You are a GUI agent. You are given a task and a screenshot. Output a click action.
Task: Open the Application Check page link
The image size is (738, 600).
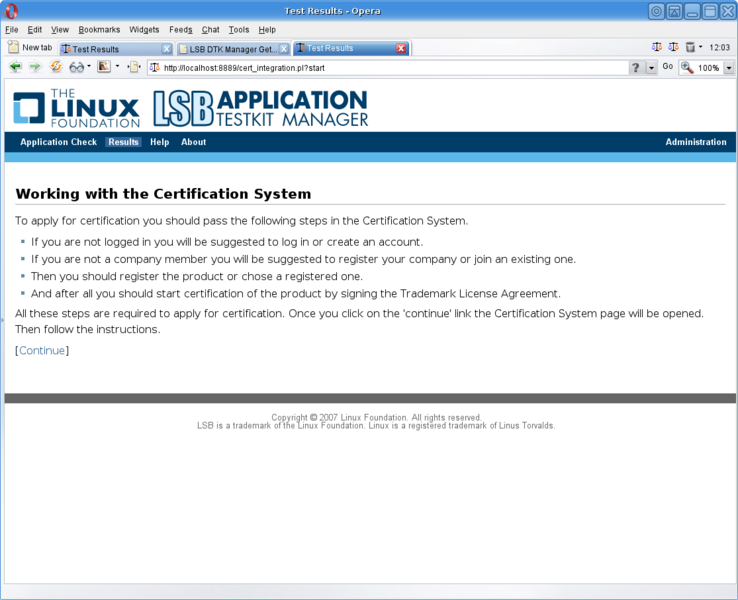click(58, 142)
